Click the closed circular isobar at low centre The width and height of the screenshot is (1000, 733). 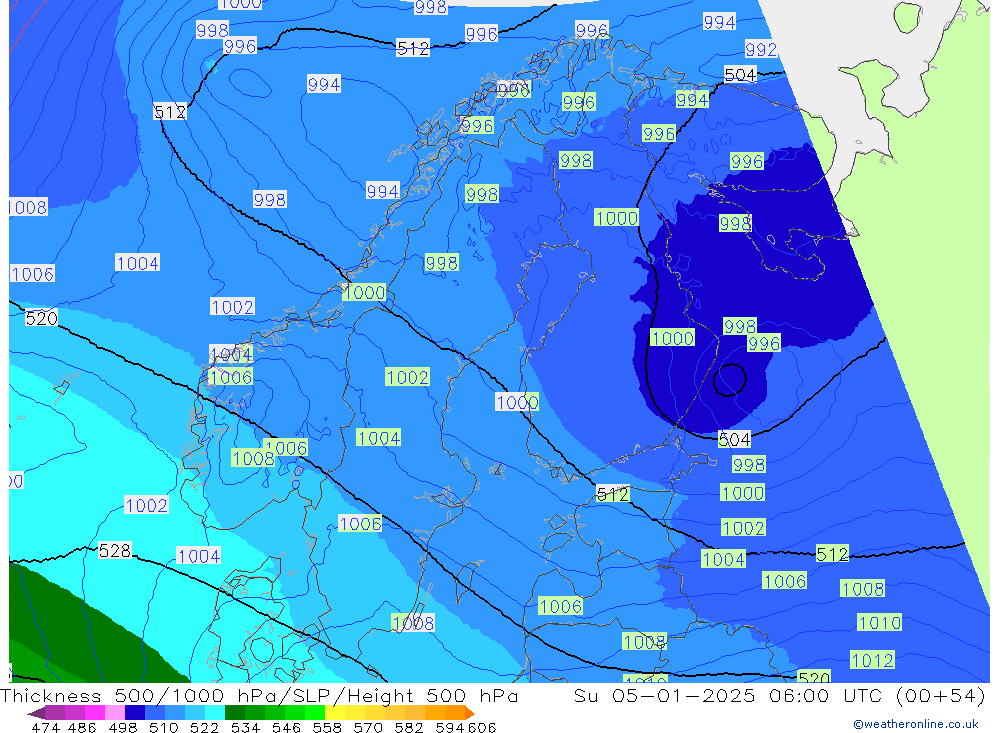(730, 380)
